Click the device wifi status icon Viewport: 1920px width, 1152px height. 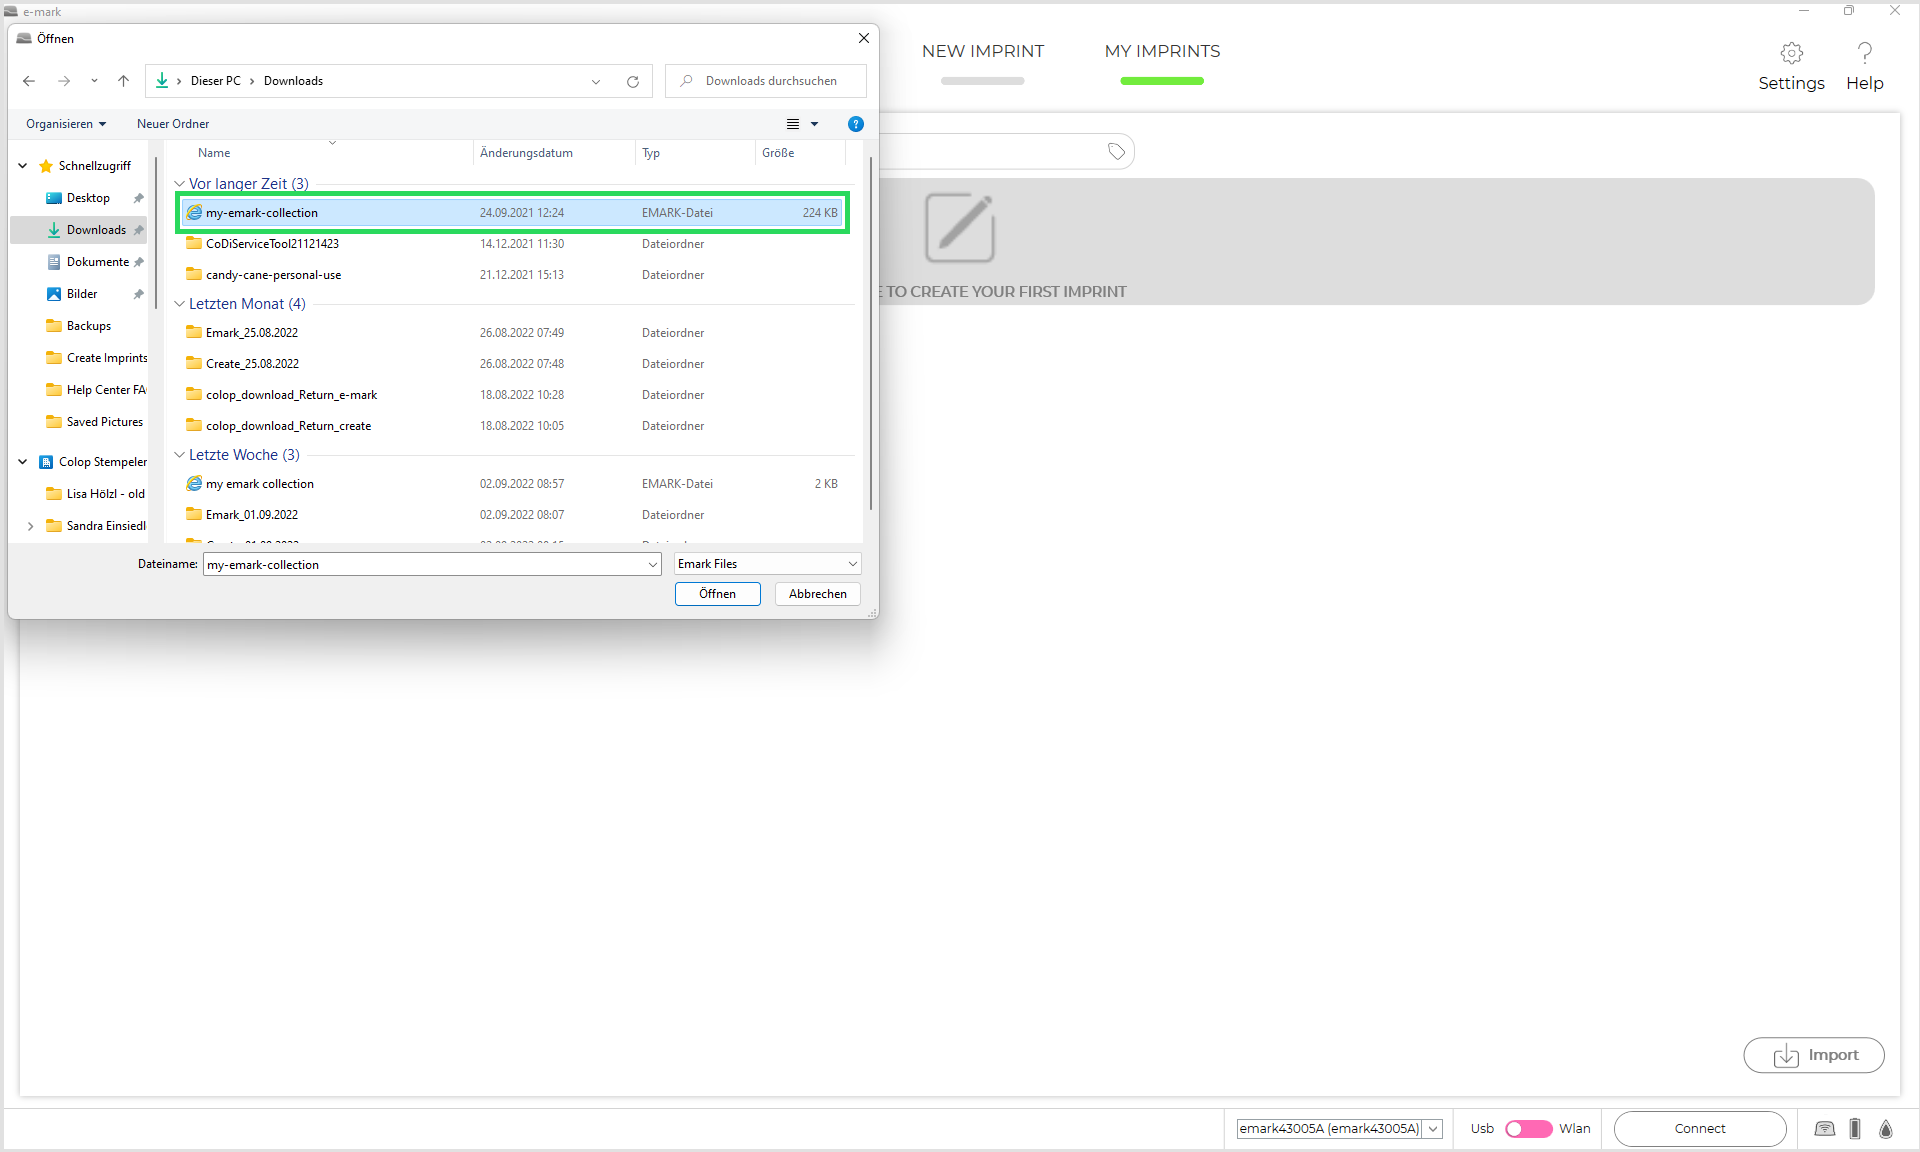pos(1825,1129)
